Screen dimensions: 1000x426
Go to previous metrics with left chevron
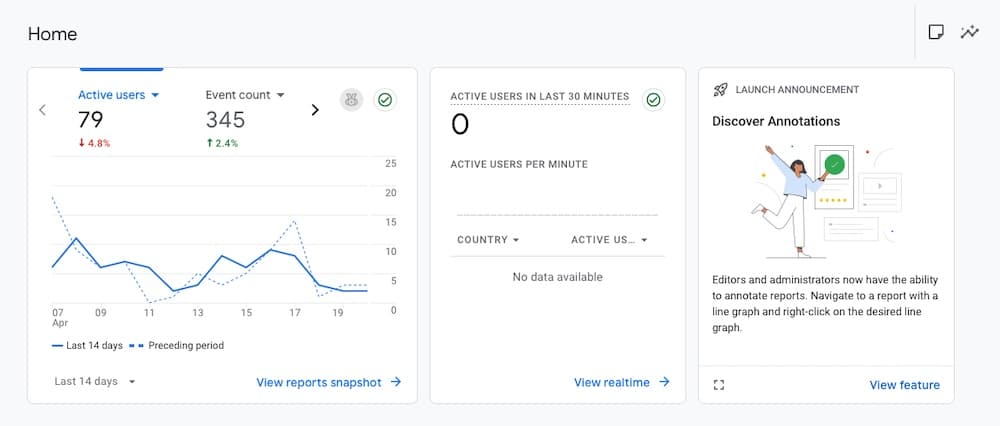(x=42, y=110)
